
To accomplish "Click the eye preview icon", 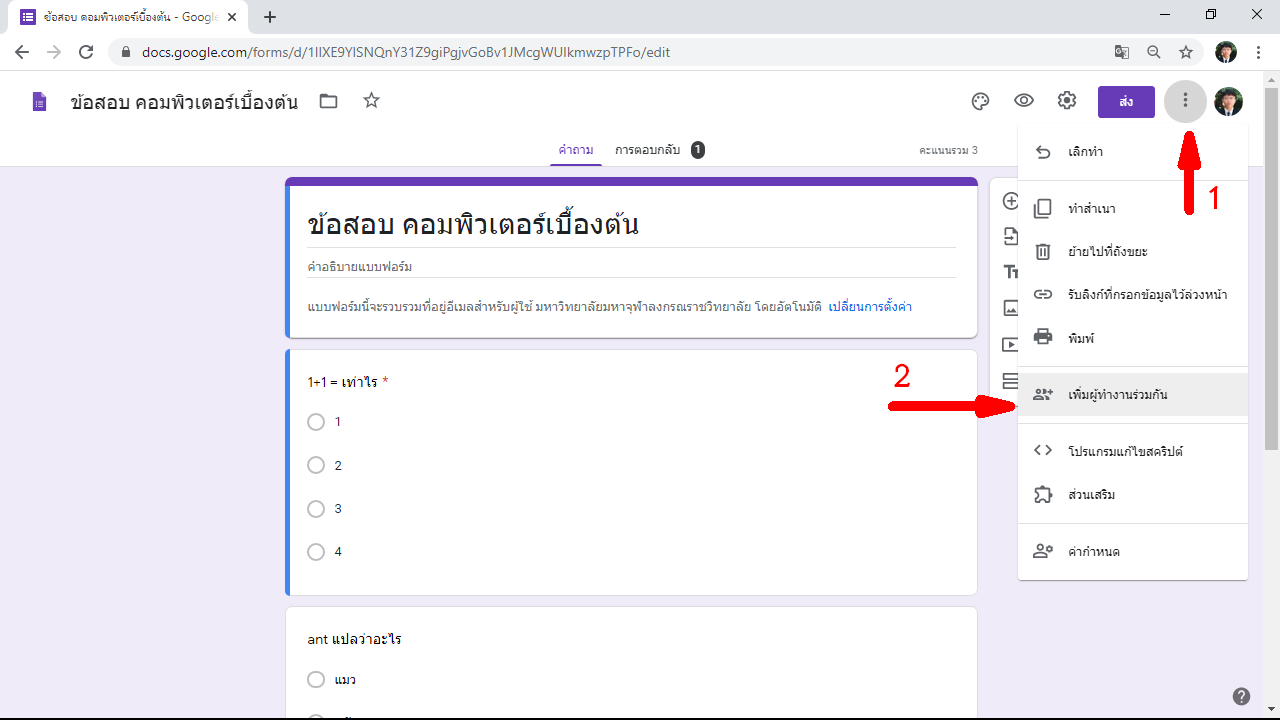I will click(x=1024, y=101).
